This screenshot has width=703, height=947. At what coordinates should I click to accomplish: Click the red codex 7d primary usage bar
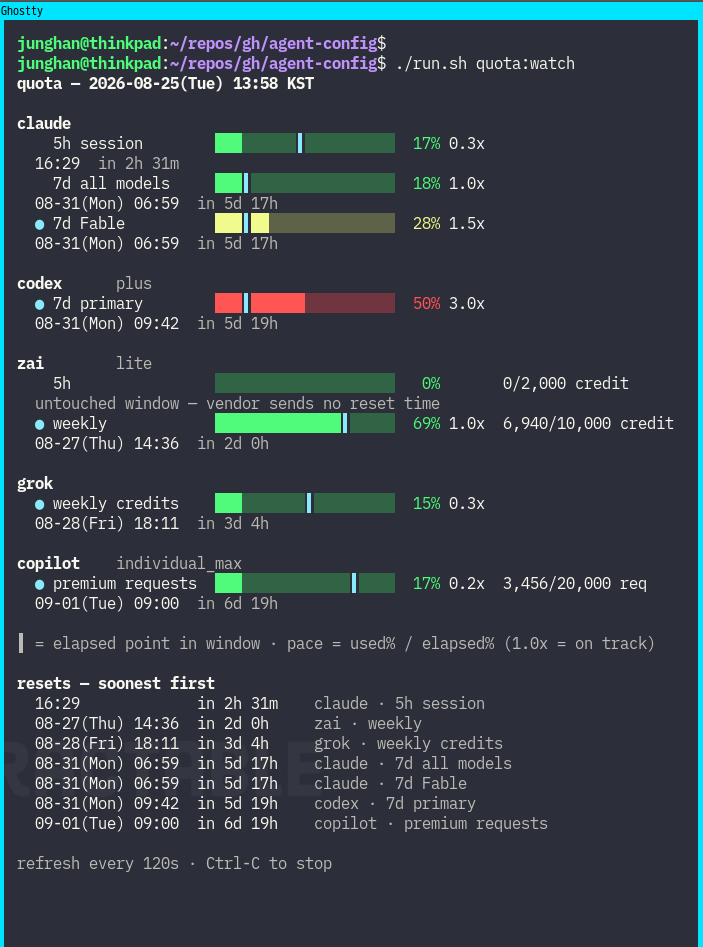305,303
